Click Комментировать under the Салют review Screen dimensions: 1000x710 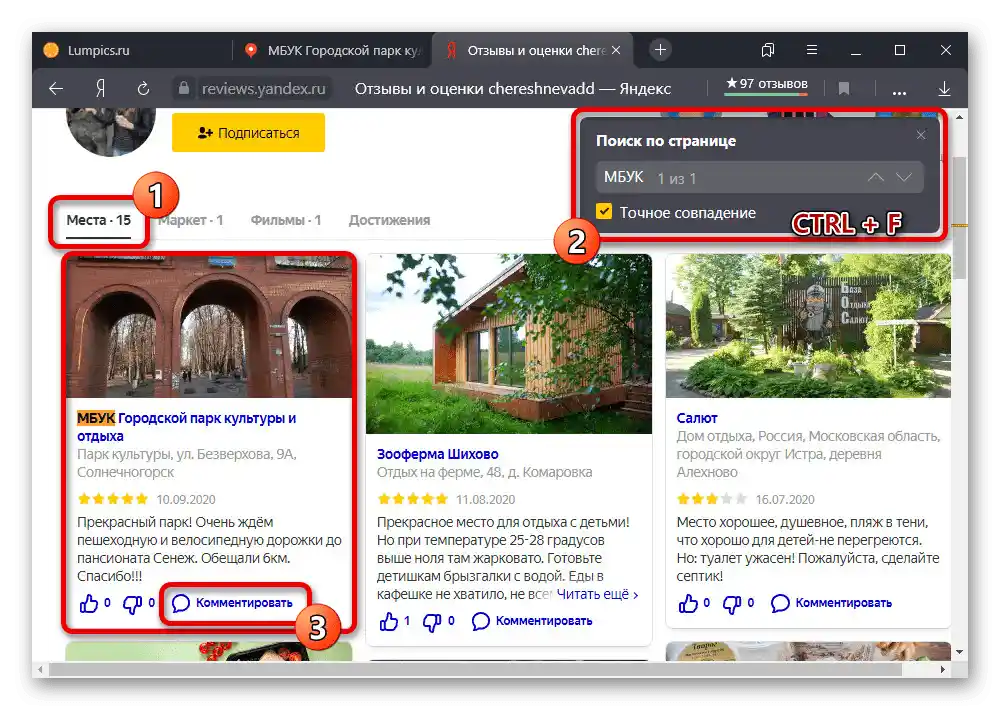click(x=832, y=603)
